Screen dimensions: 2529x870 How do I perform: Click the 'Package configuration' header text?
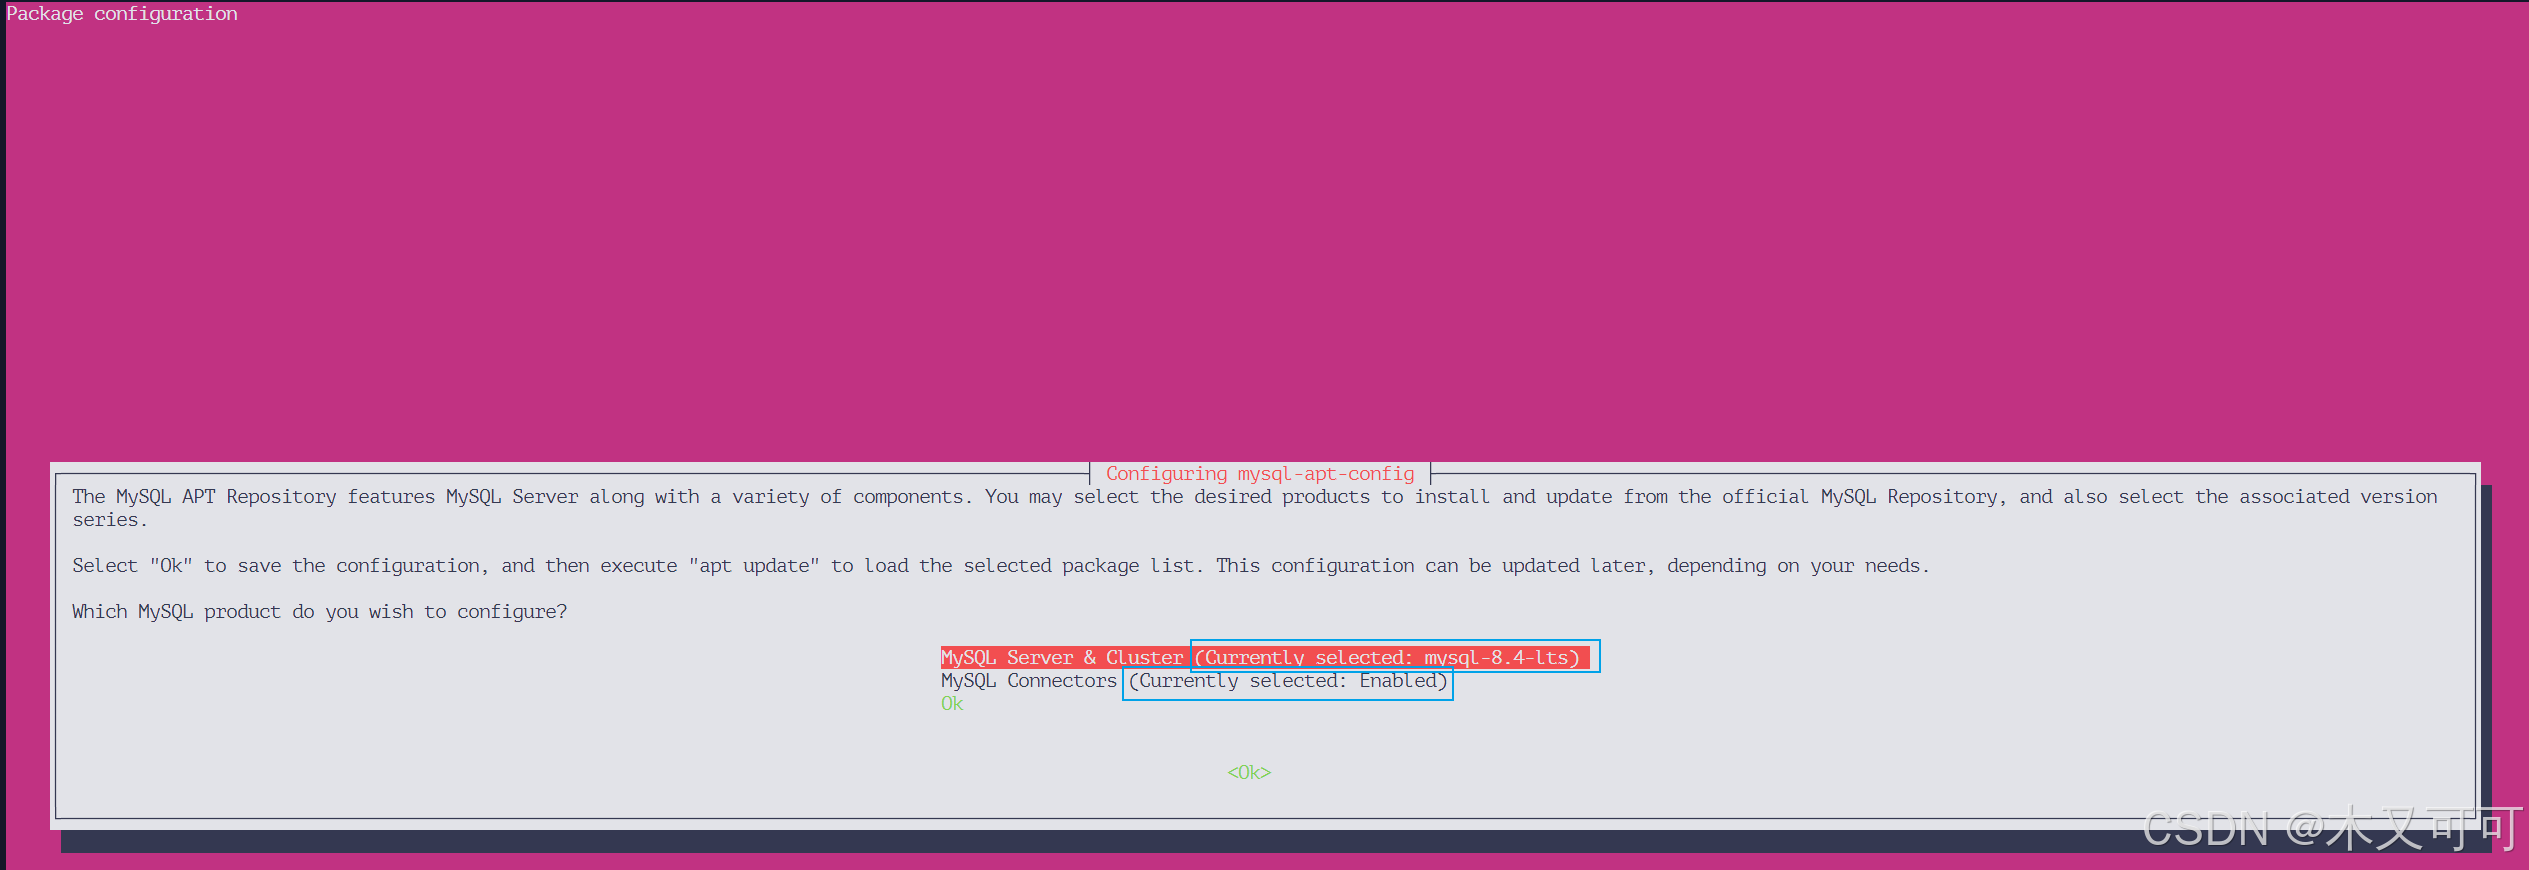tap(122, 14)
